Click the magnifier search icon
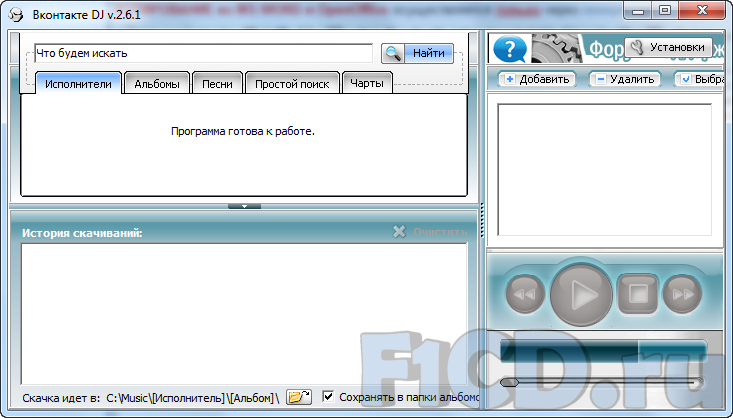733x418 pixels. pyautogui.click(x=393, y=54)
